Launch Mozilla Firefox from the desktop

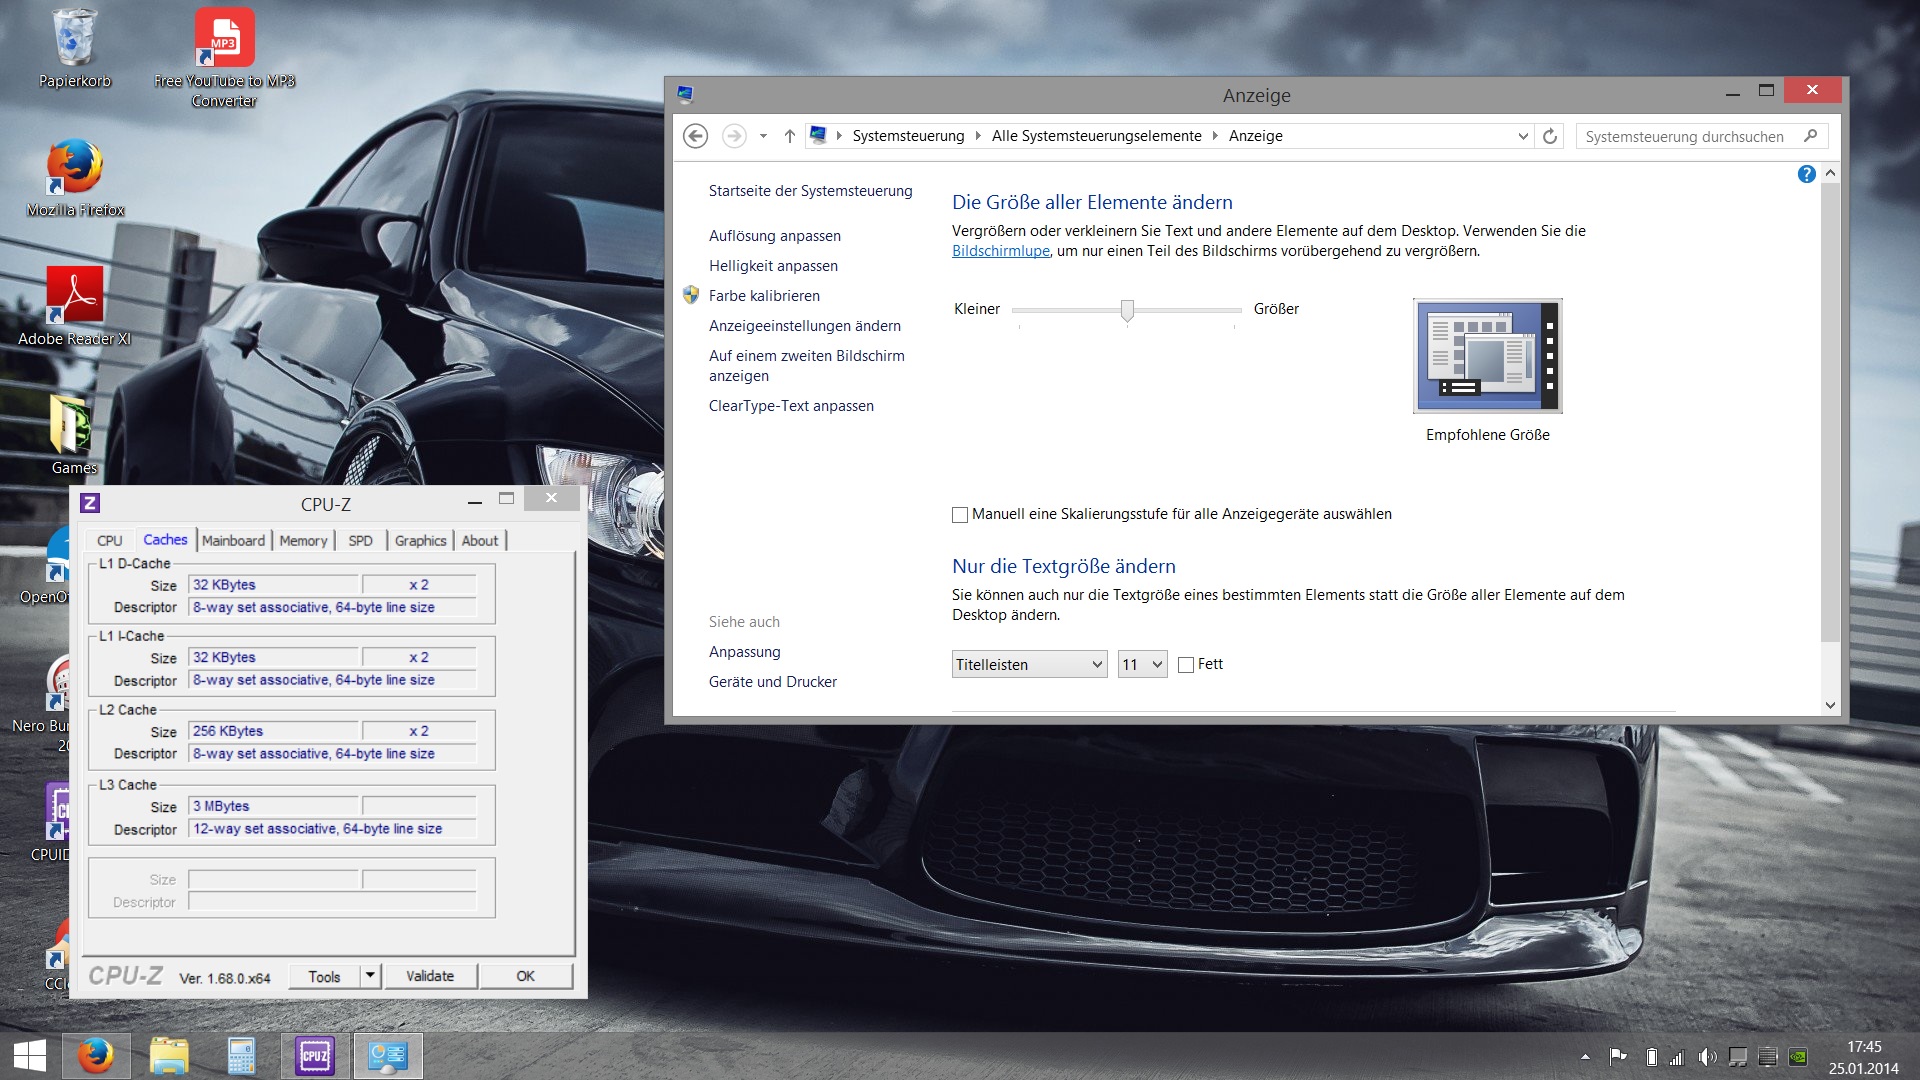(74, 168)
